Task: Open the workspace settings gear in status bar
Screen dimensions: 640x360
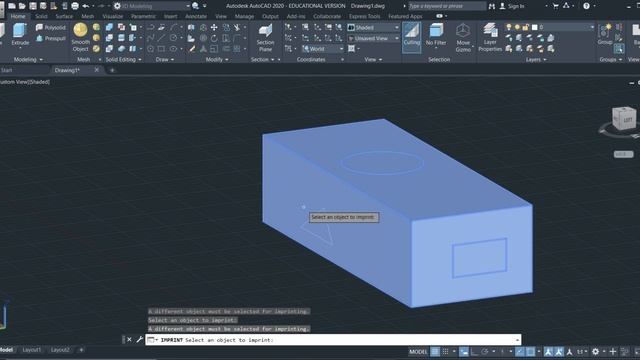Action: [596, 351]
